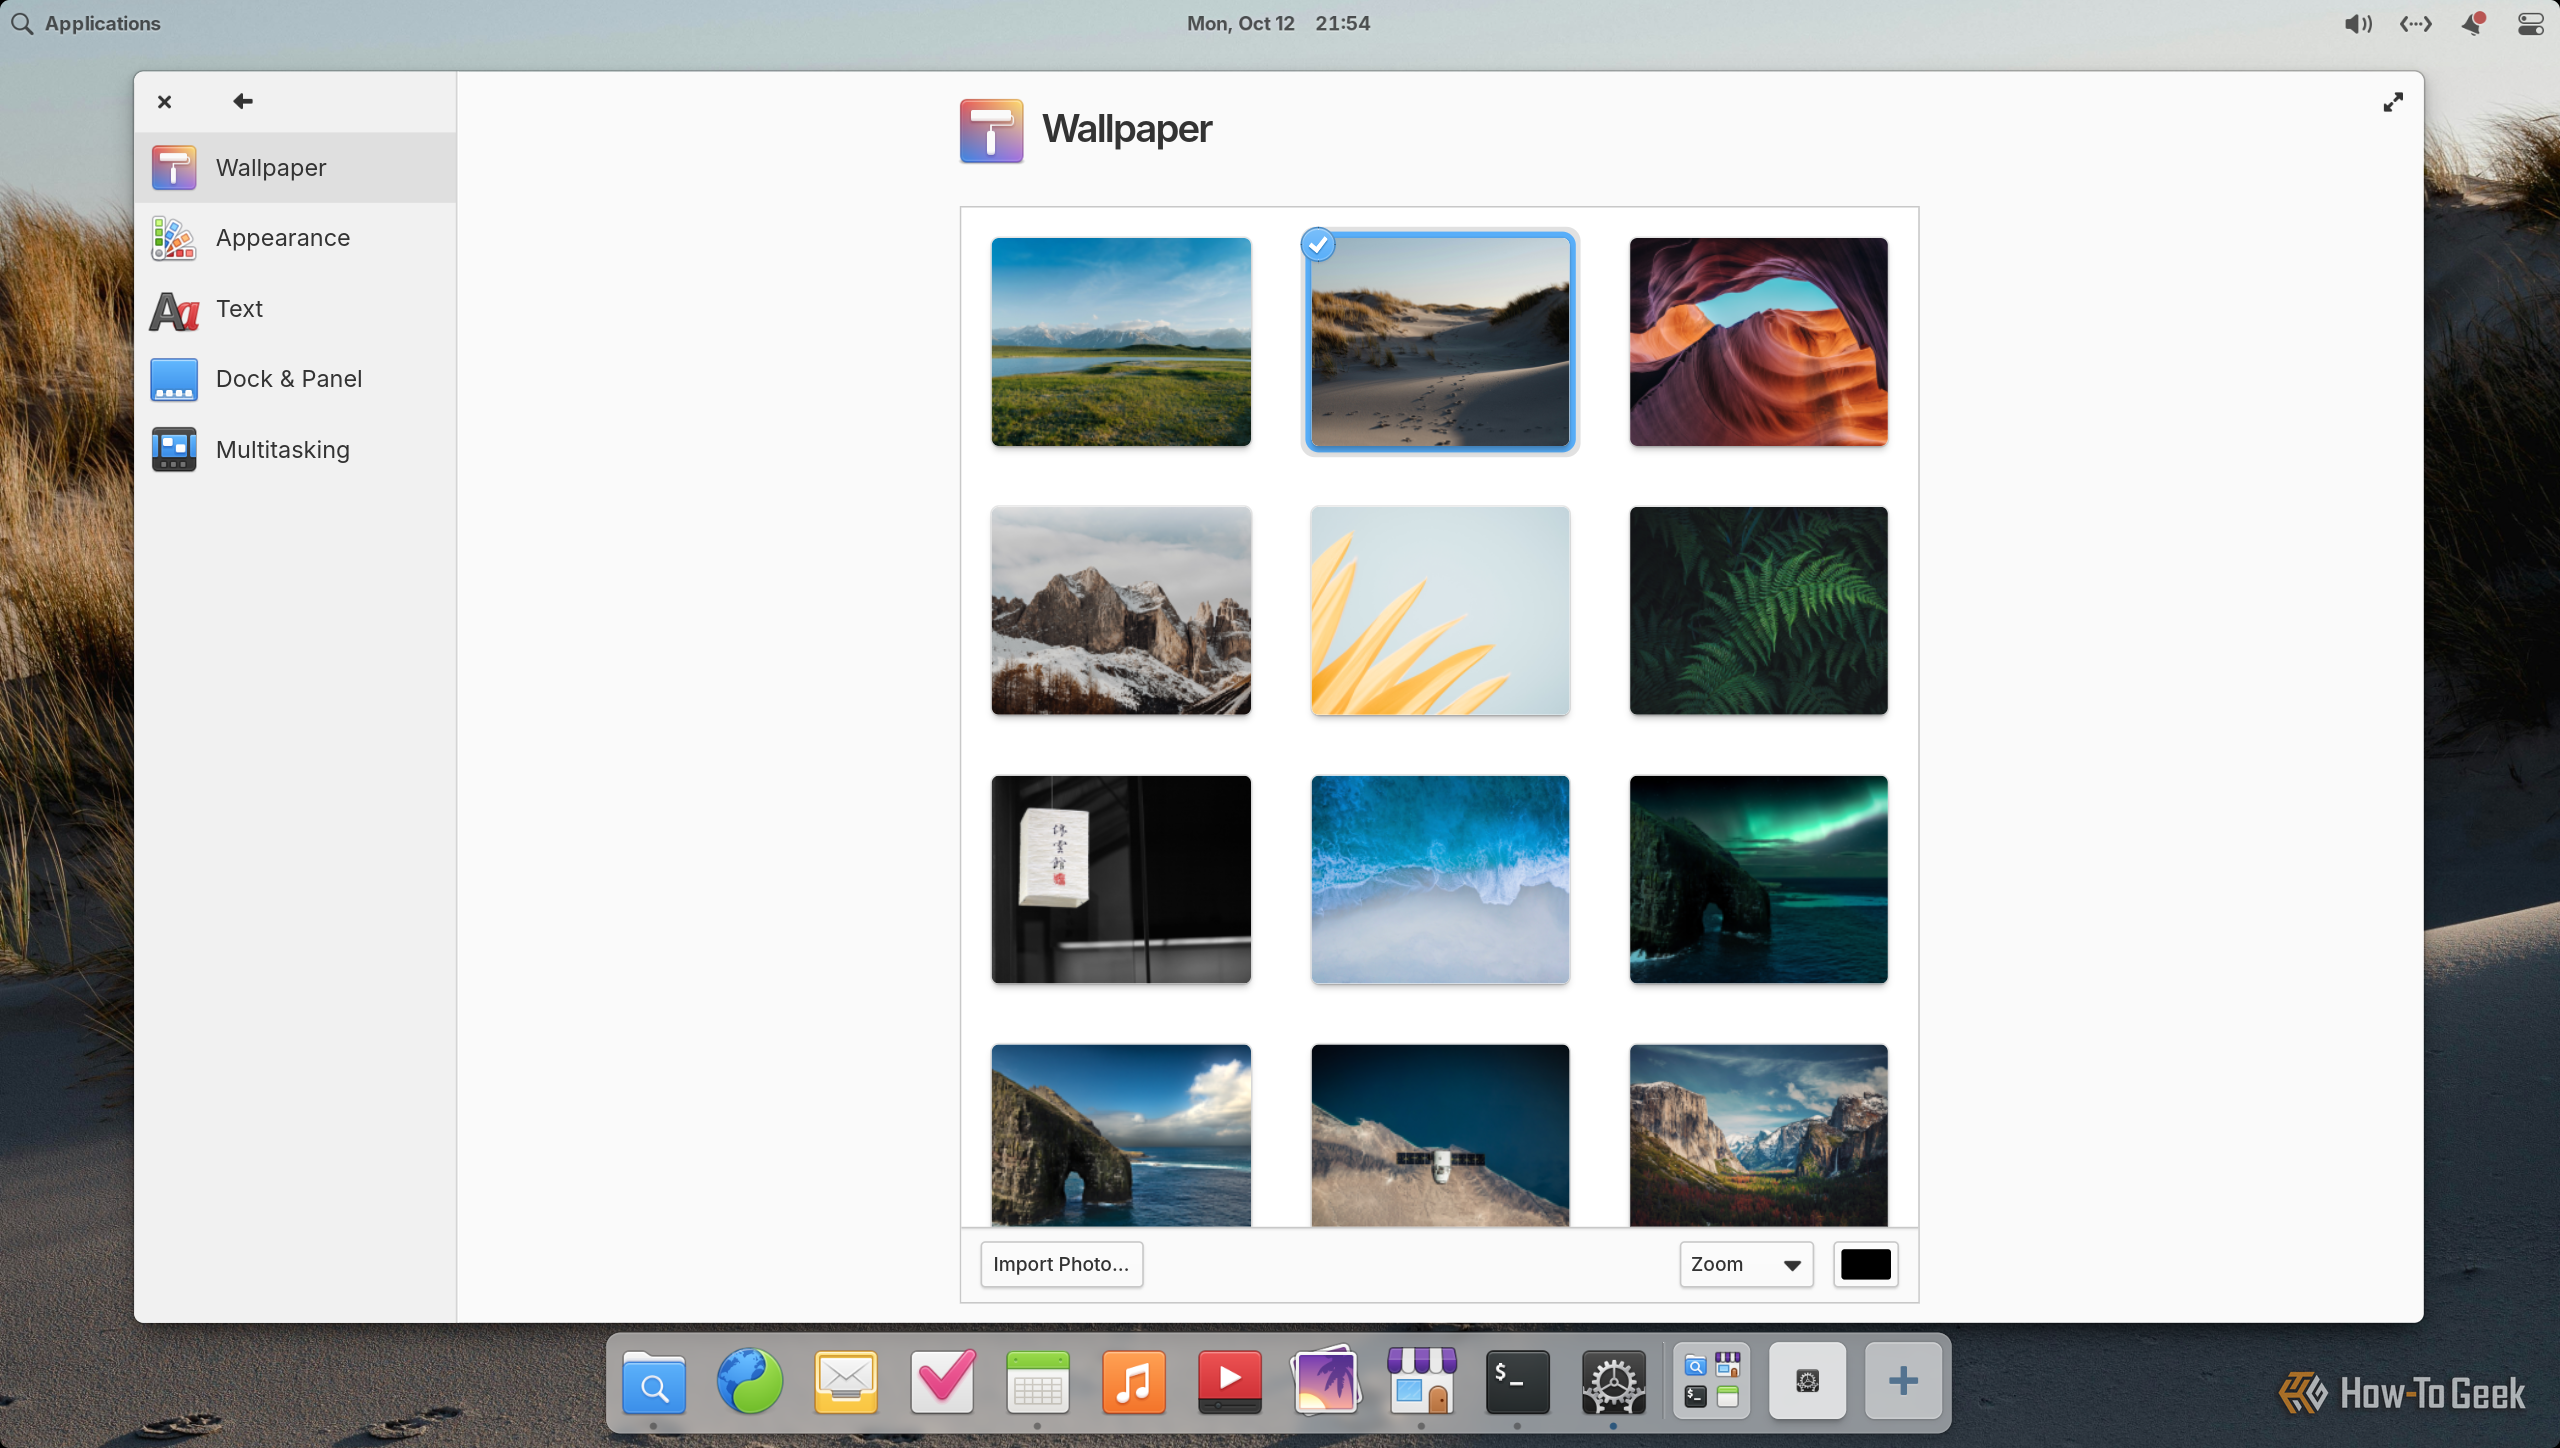Choose the yellow petals wallpaper
Screen dimensions: 2560x1448
(x=1440, y=611)
